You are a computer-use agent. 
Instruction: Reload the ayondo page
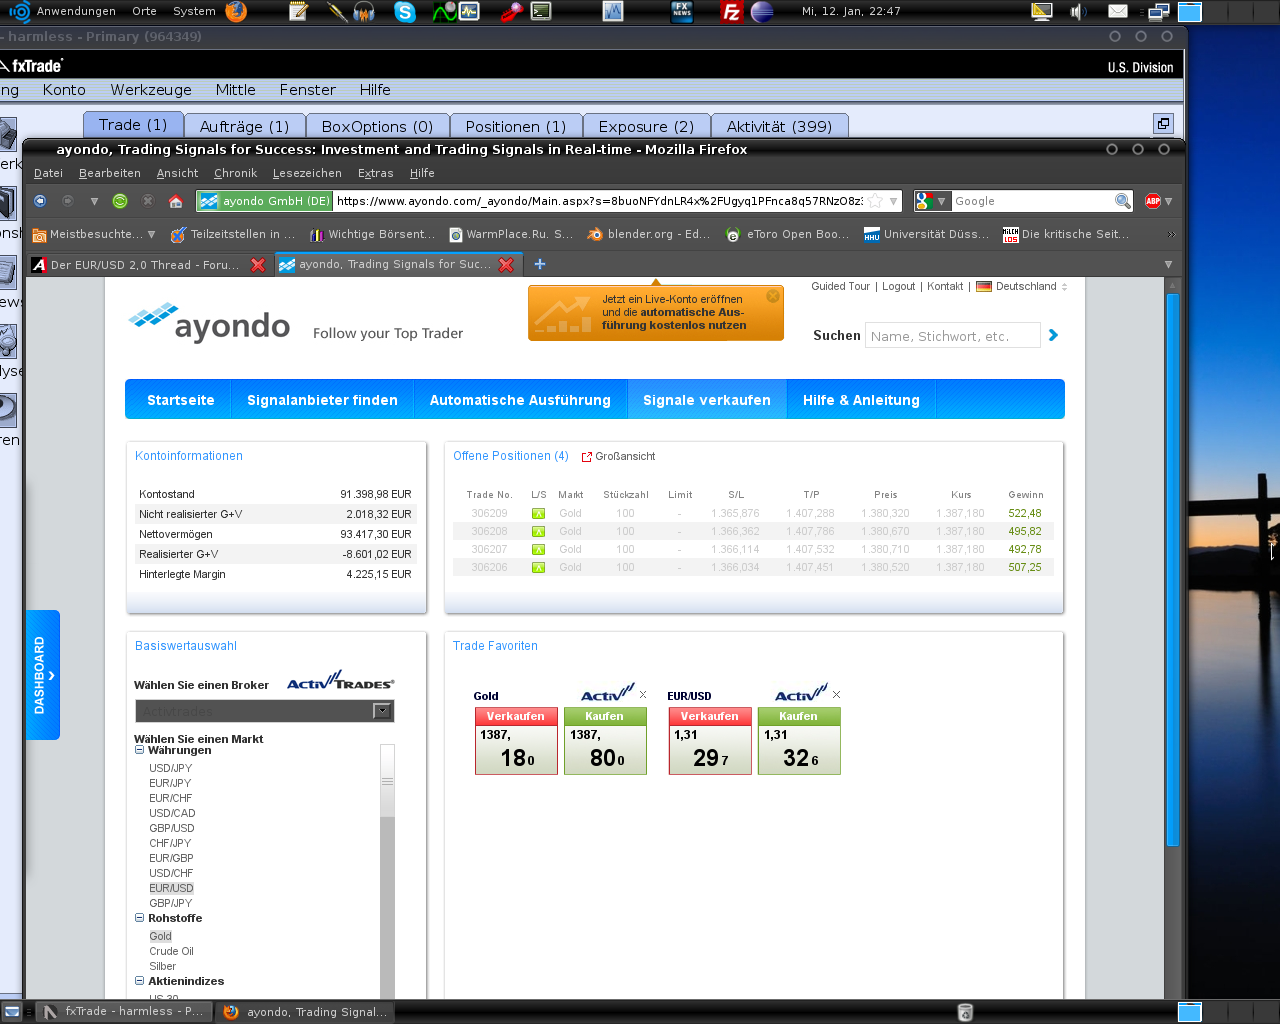[x=120, y=201]
